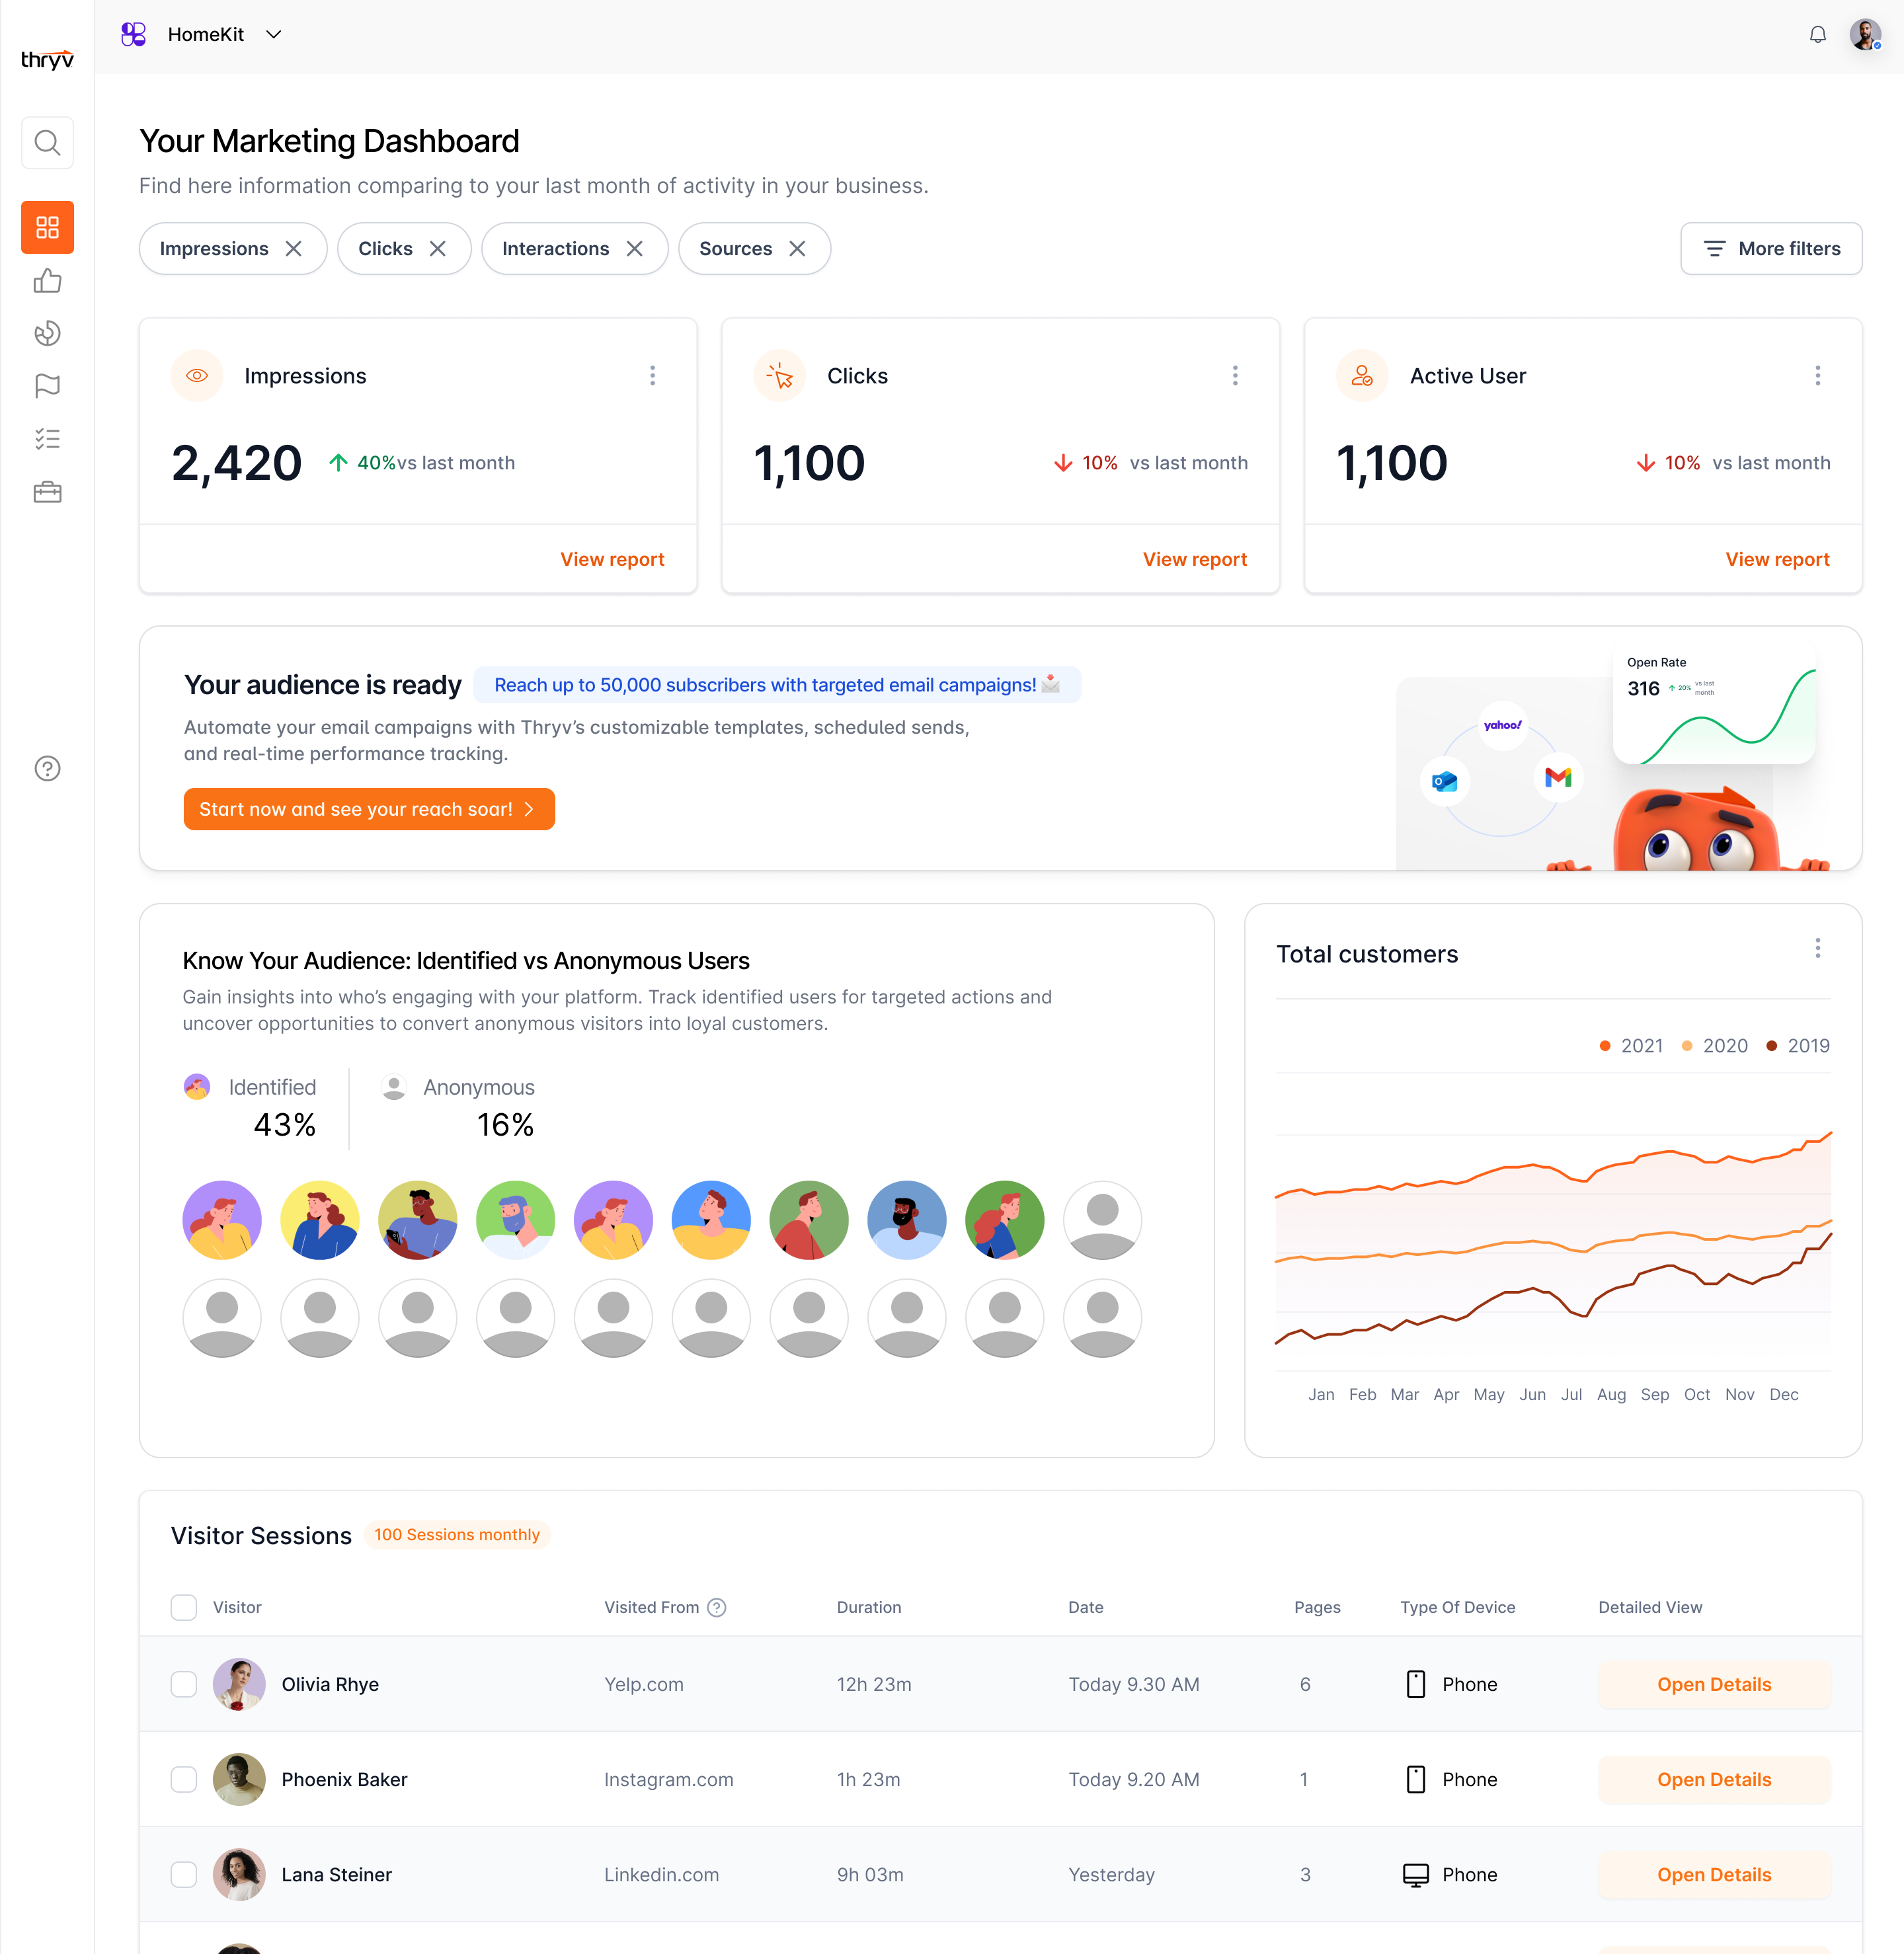
Task: Open Active User card three-dot menu
Action: point(1817,376)
